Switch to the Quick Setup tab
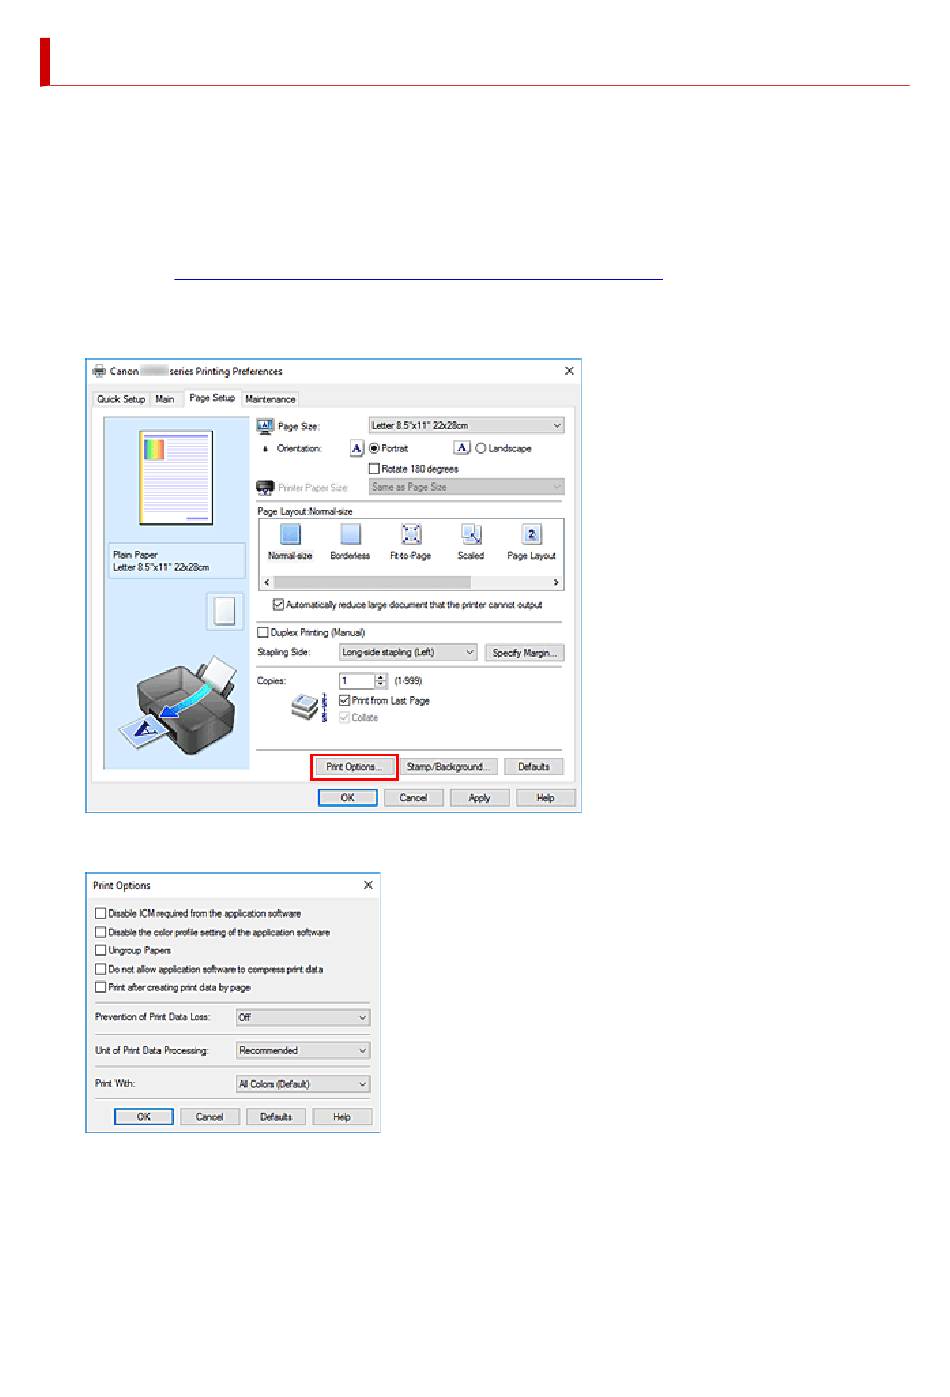Image resolution: width=950 pixels, height=1397 pixels. coord(121,399)
